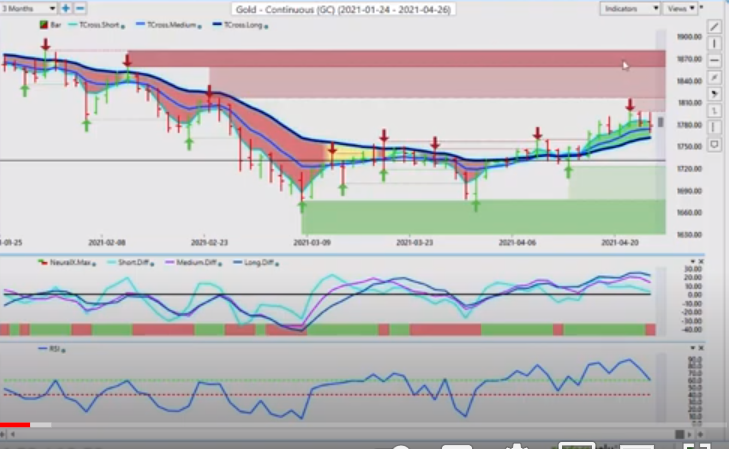This screenshot has height=449, width=729.
Task: Close the RSI indicator panel
Action: pos(701,348)
